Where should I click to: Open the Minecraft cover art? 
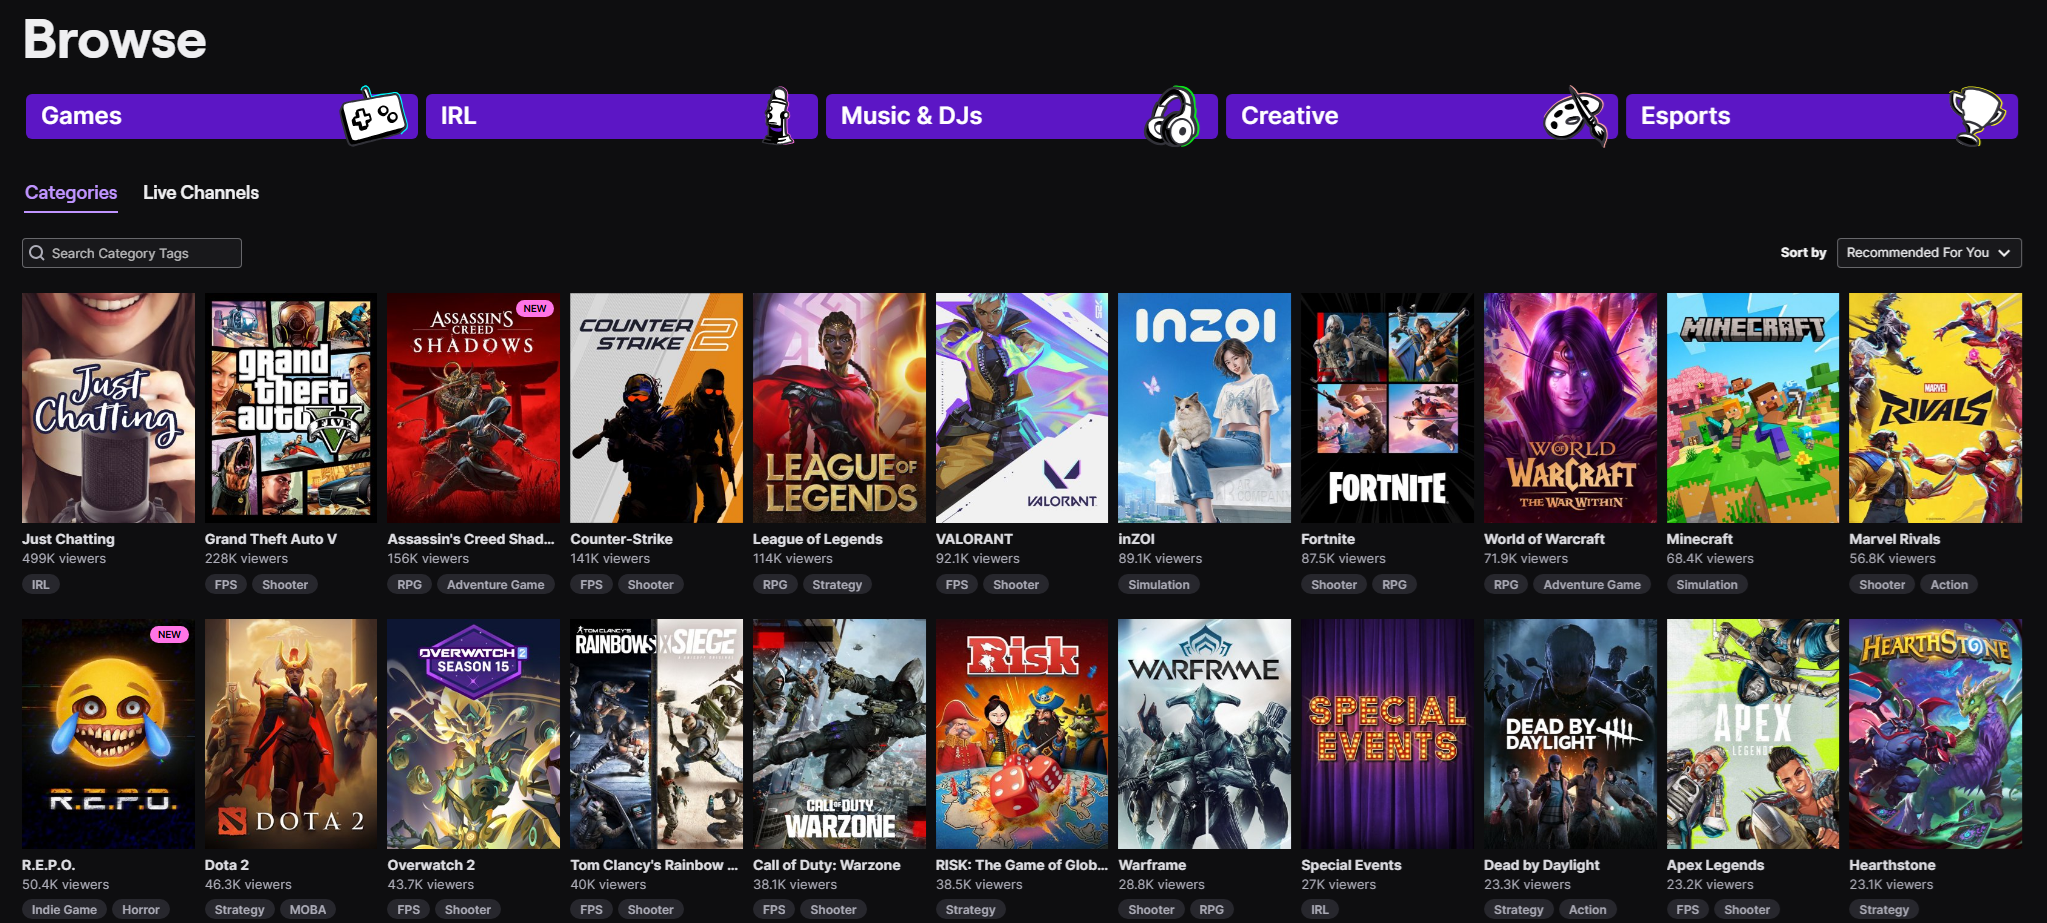[1753, 408]
